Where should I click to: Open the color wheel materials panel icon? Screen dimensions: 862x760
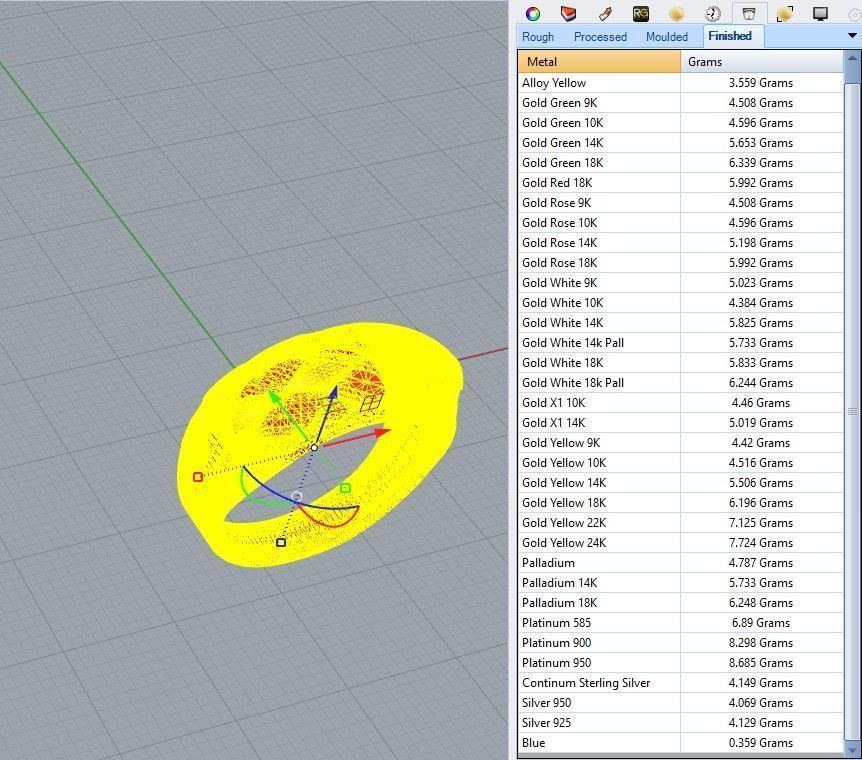click(x=533, y=14)
